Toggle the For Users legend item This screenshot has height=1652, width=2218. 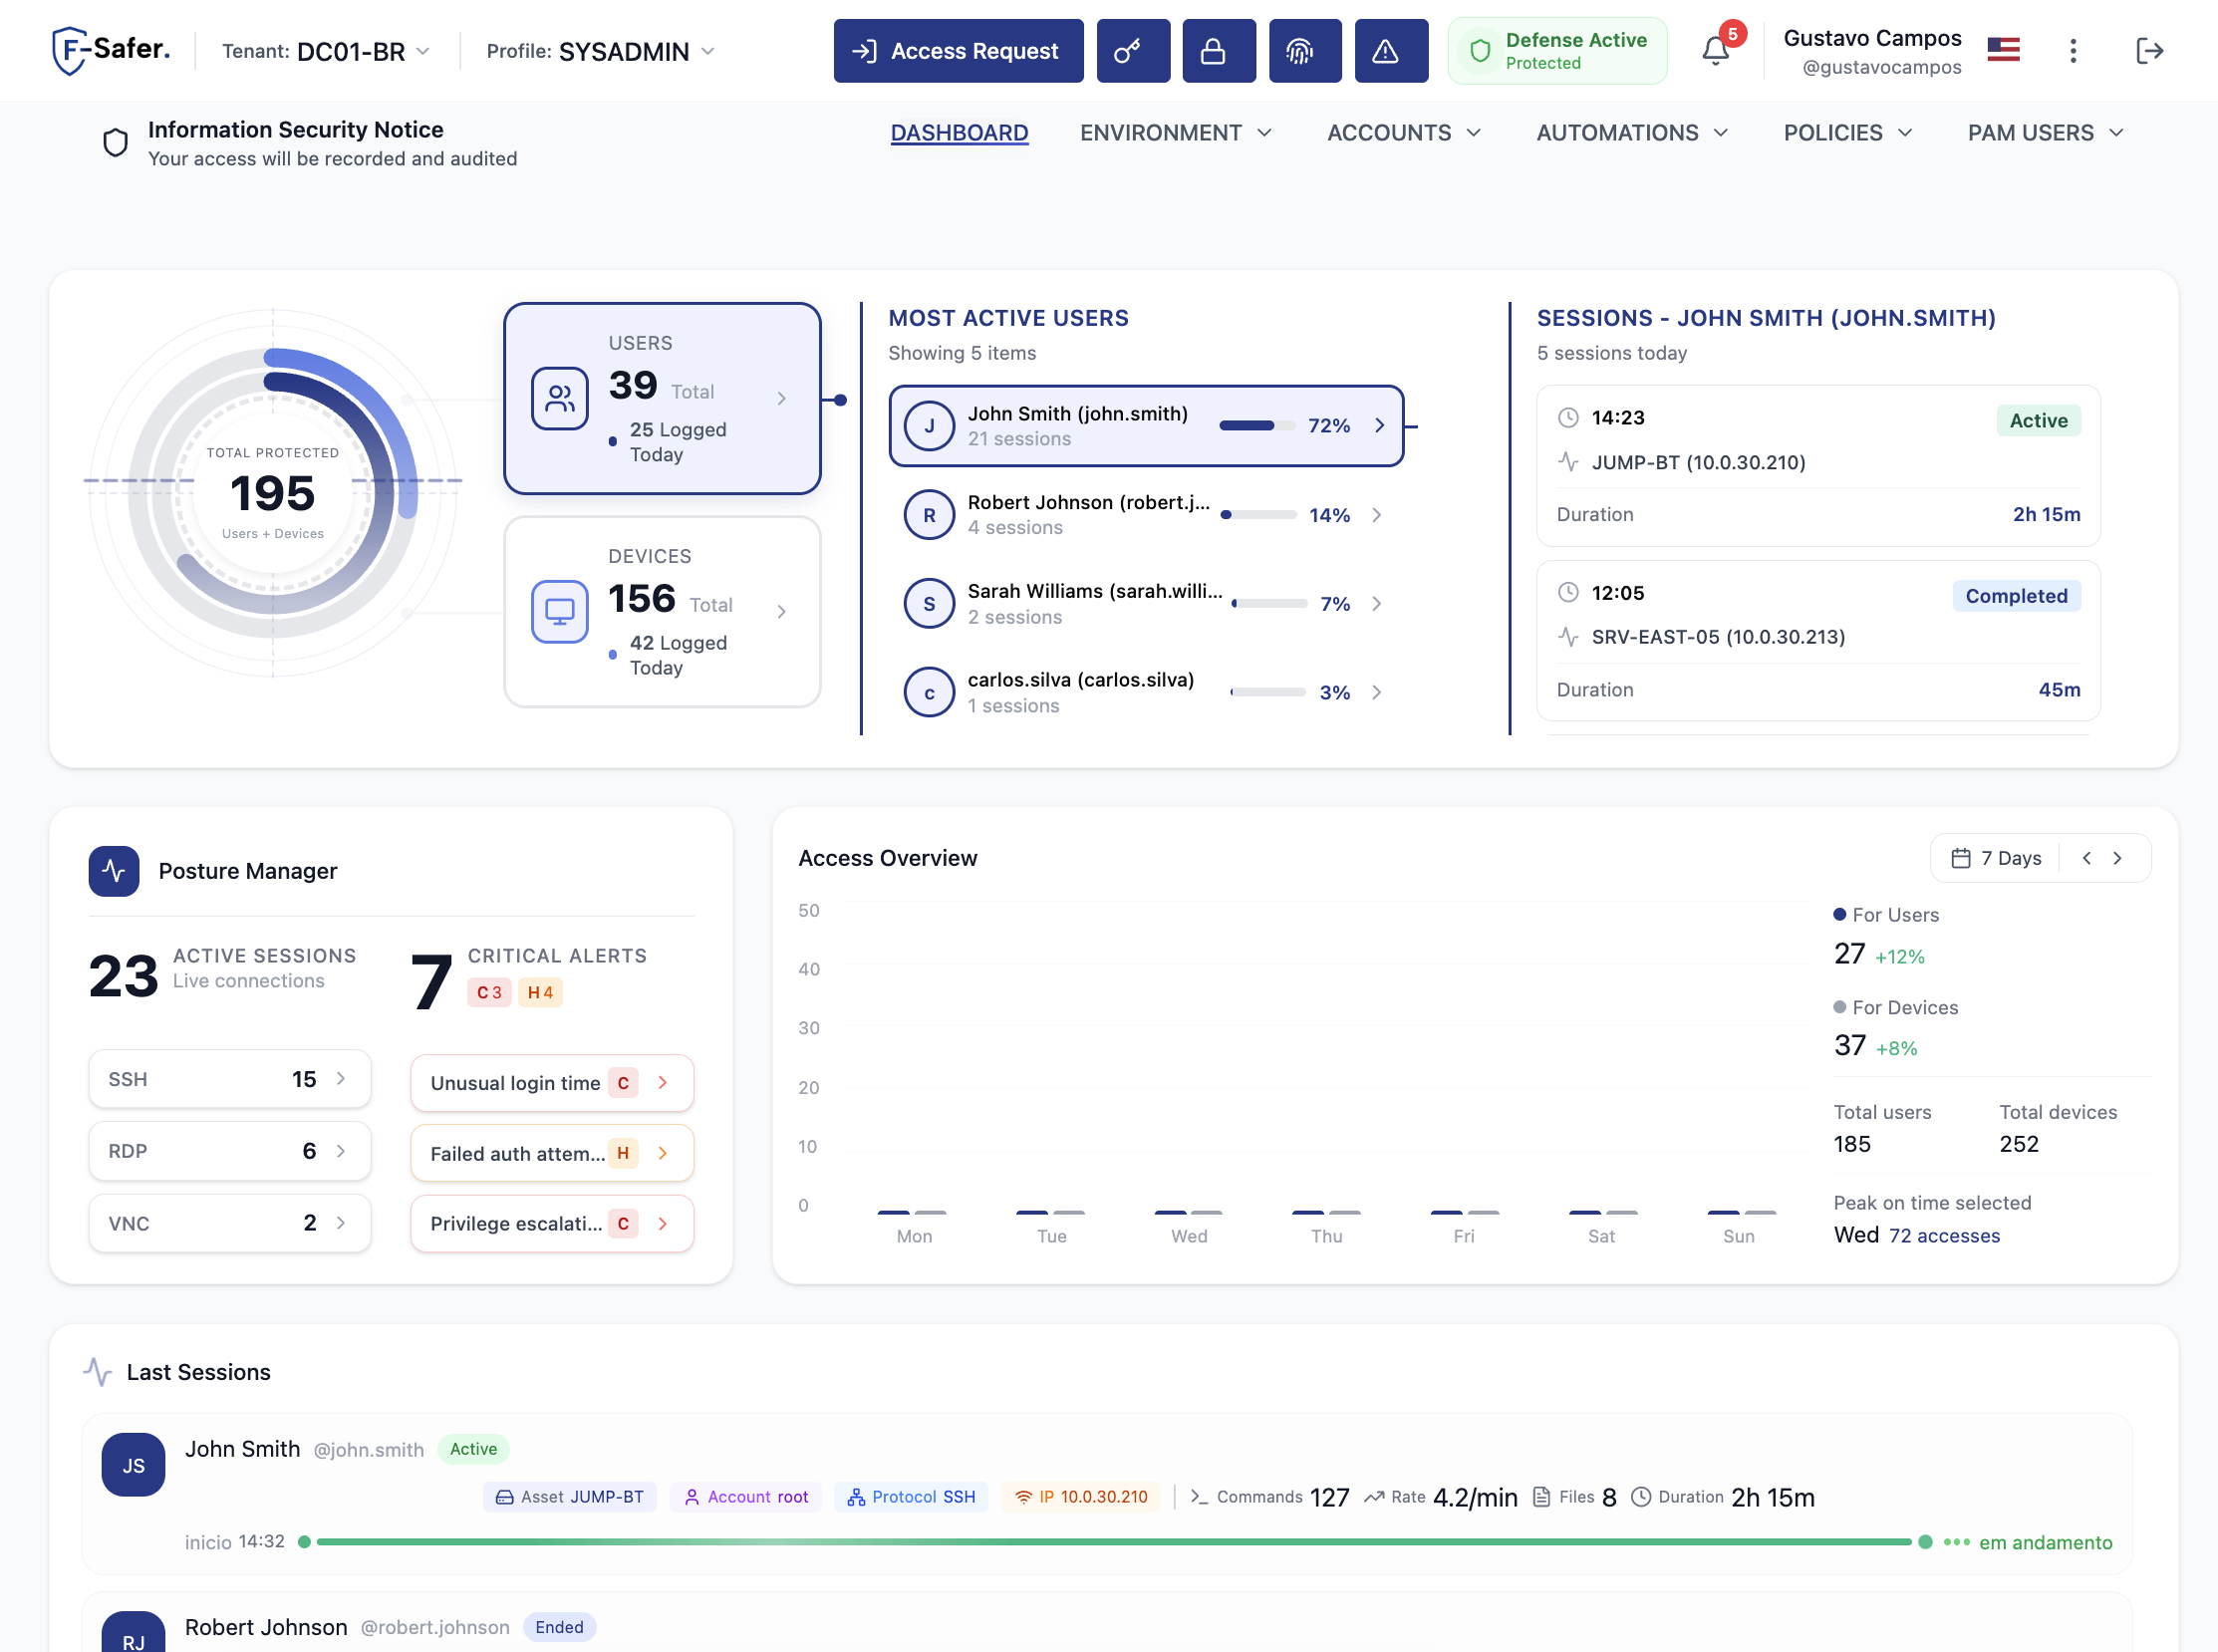coord(1885,915)
